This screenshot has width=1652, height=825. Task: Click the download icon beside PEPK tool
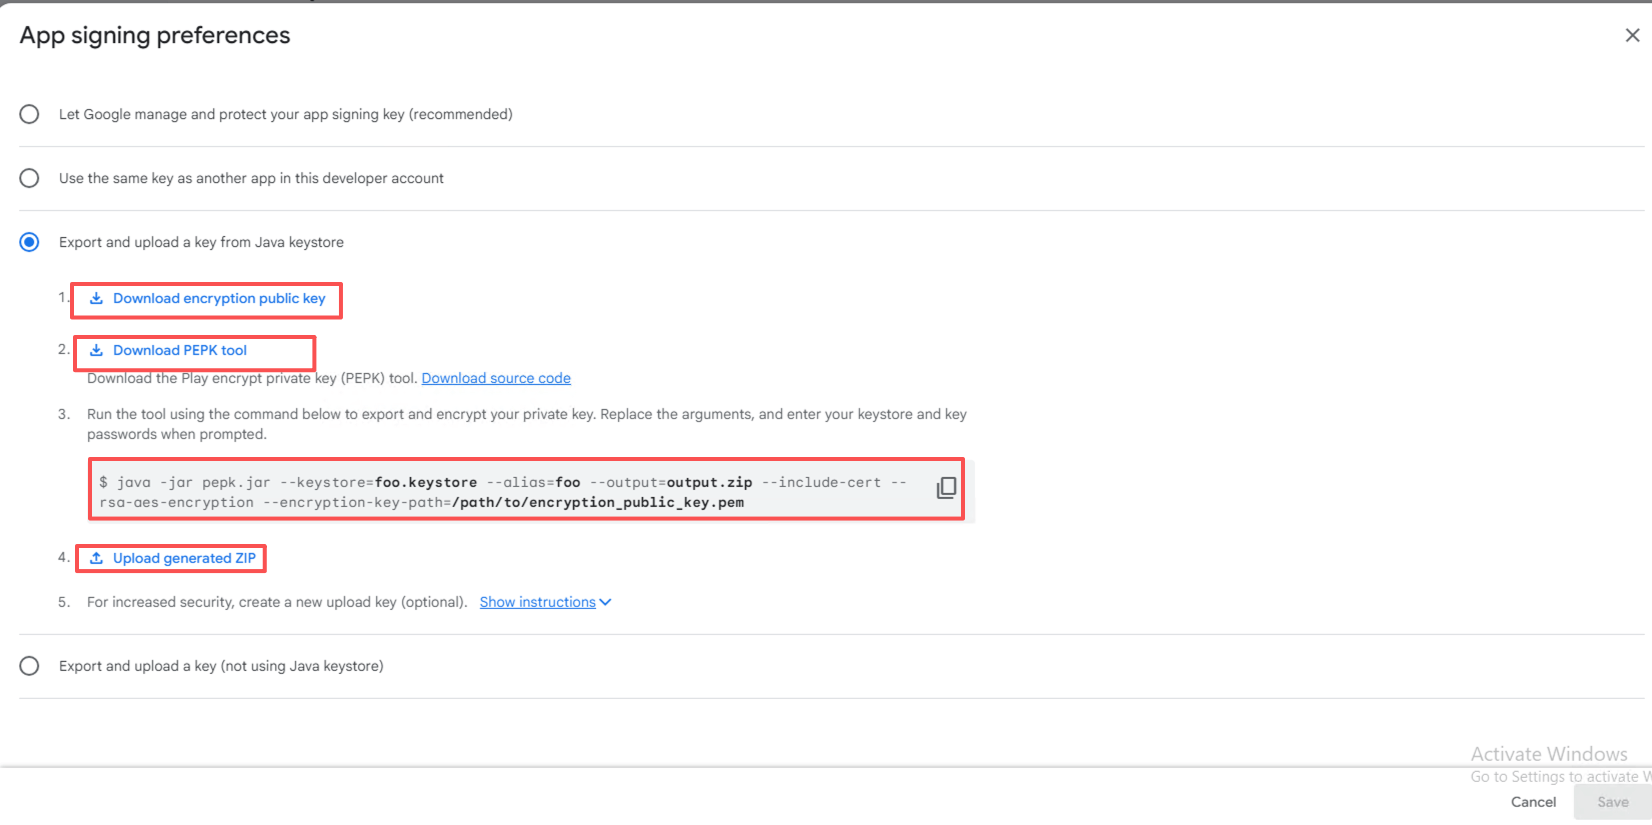coord(96,350)
